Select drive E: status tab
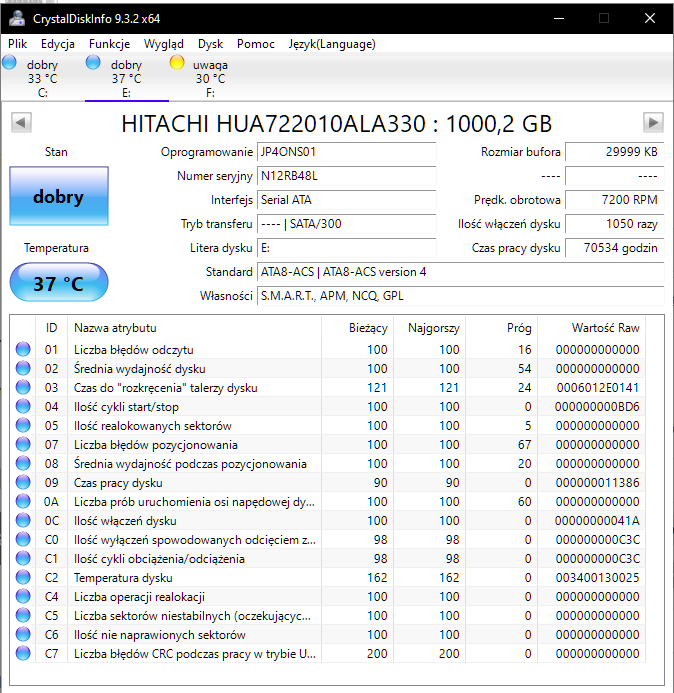Screen dimensions: 674x693 126,78
